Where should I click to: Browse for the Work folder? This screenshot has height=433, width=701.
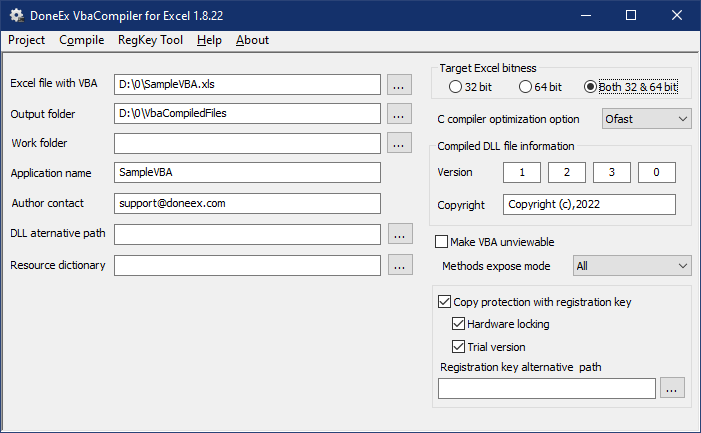(399, 143)
